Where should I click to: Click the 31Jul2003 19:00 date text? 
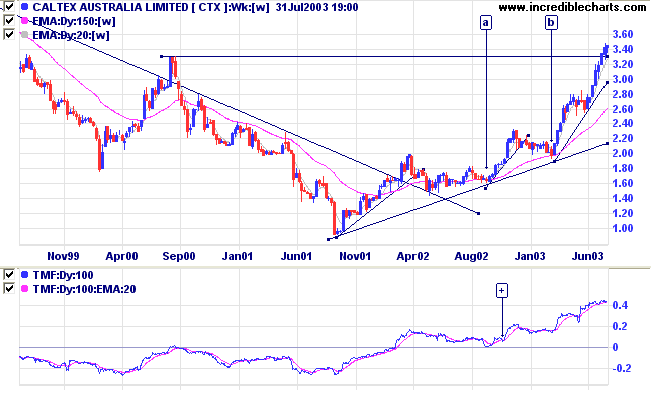point(317,7)
